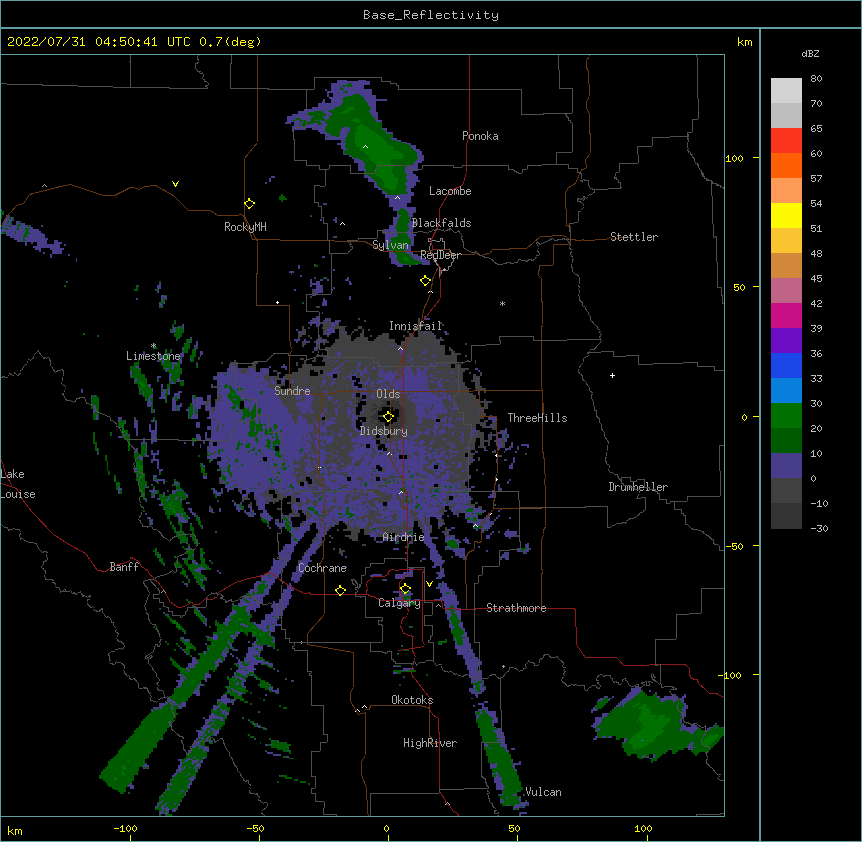Click the Didsbury label
Viewport: 862px width, 842px height.
(384, 431)
